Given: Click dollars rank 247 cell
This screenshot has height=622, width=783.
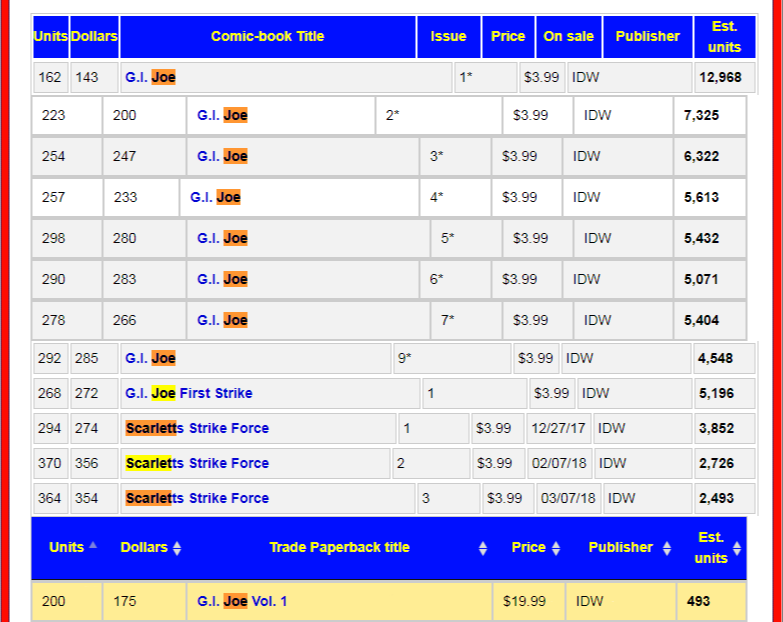Looking at the screenshot, I should click(144, 156).
